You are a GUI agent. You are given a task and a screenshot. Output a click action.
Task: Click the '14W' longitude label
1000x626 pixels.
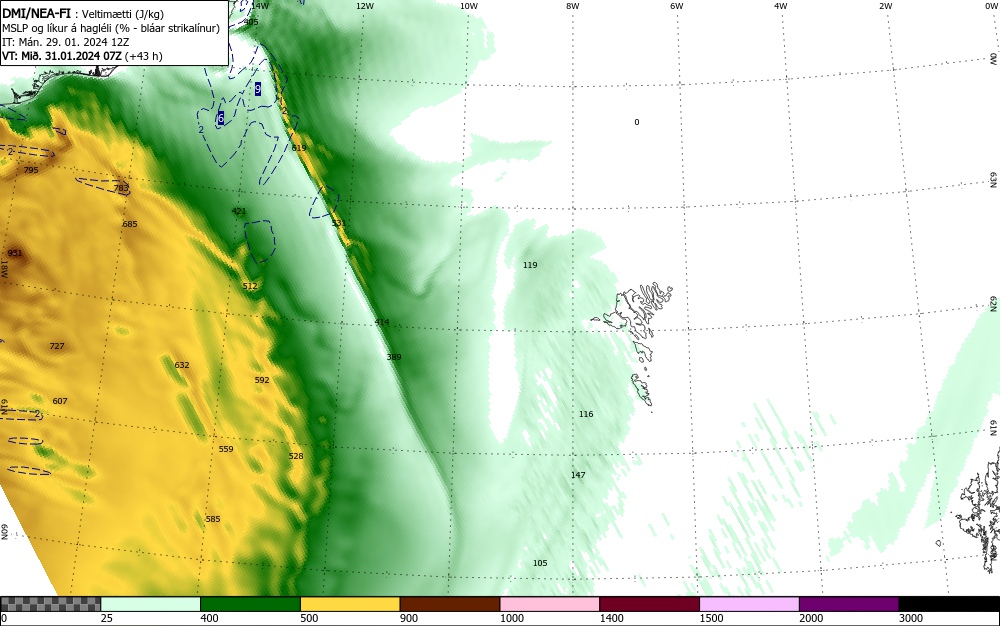pyautogui.click(x=260, y=6)
